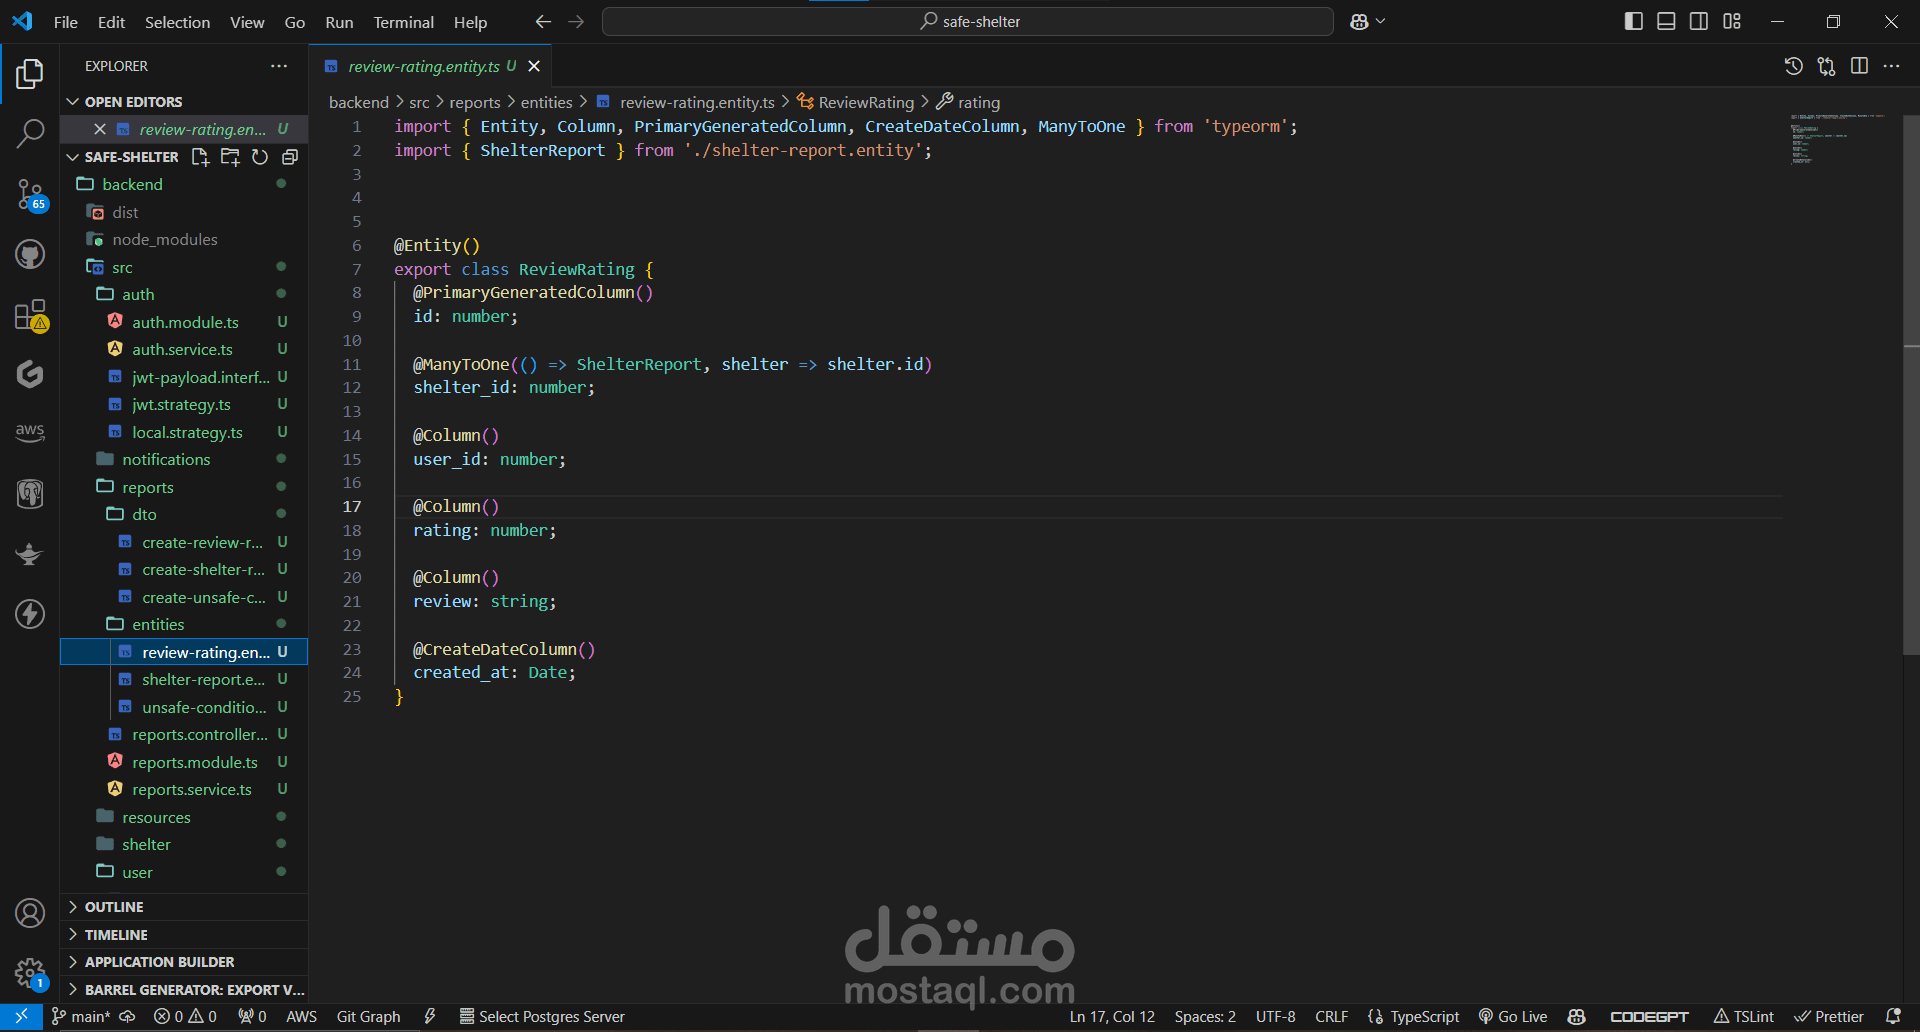Open the Accounts menu icon
This screenshot has width=1920, height=1032.
(x=30, y=913)
